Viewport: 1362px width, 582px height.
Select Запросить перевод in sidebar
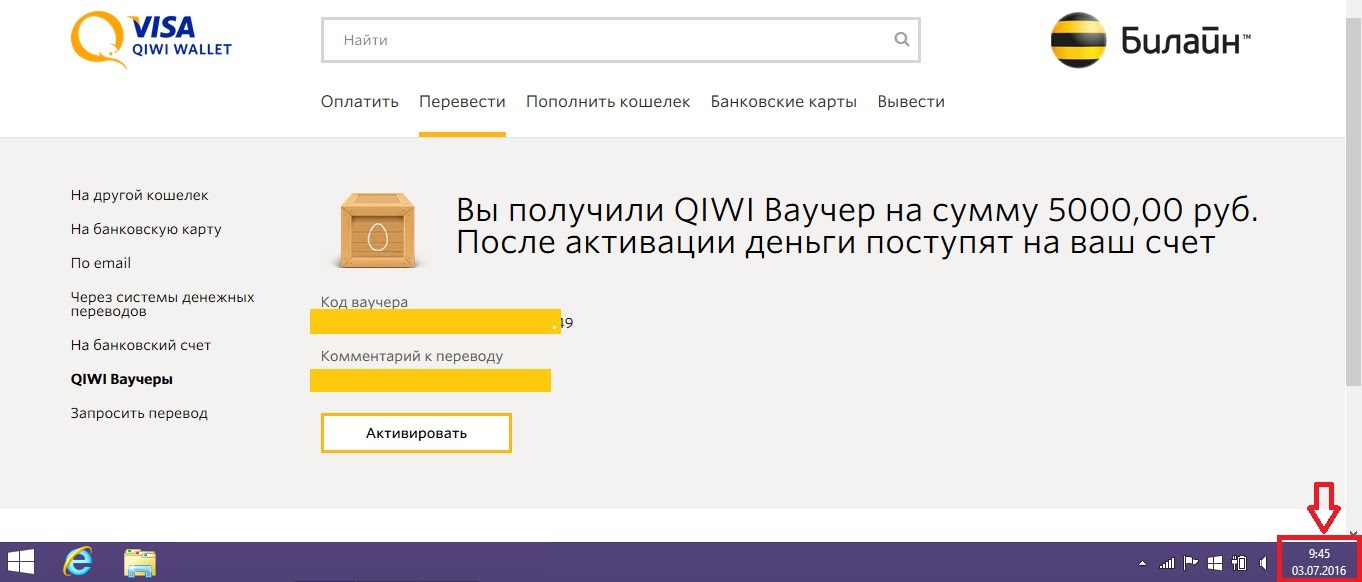click(x=139, y=414)
